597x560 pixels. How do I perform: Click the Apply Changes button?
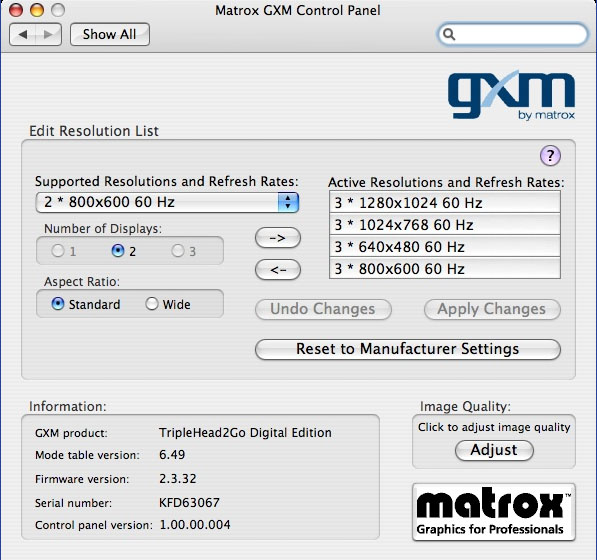tap(492, 309)
